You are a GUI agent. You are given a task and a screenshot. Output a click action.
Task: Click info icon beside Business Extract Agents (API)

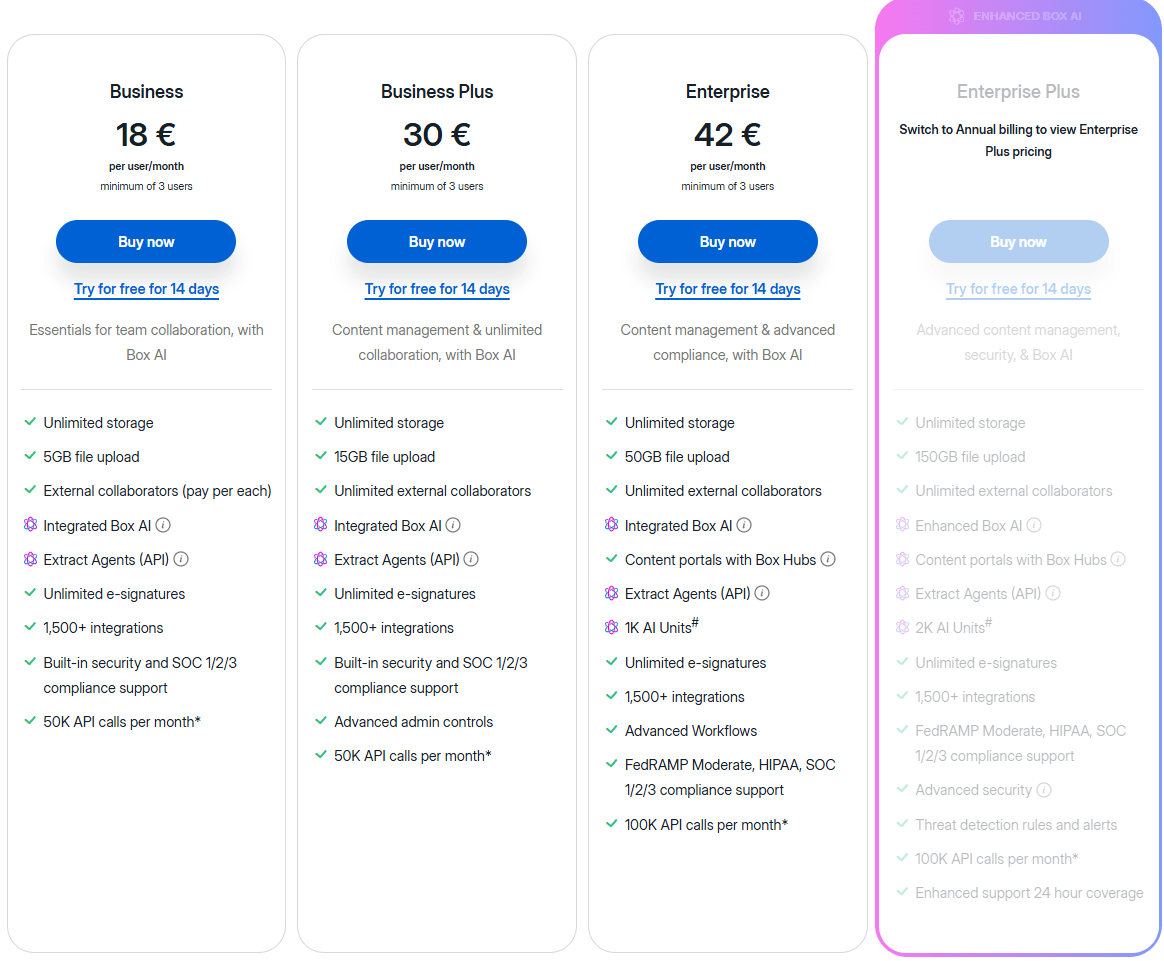181,559
